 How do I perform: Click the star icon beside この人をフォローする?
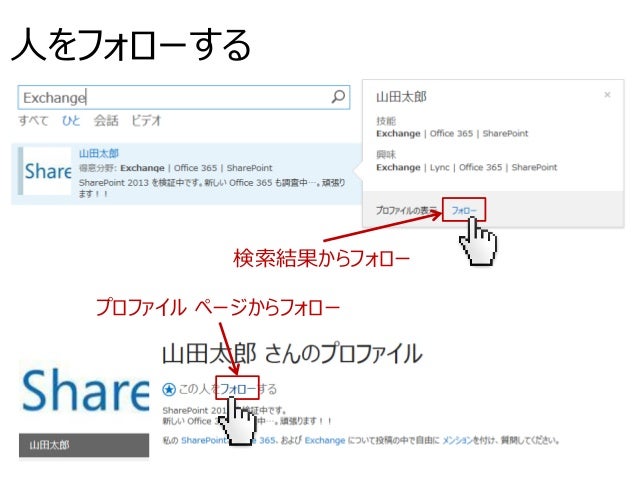pyautogui.click(x=168, y=389)
